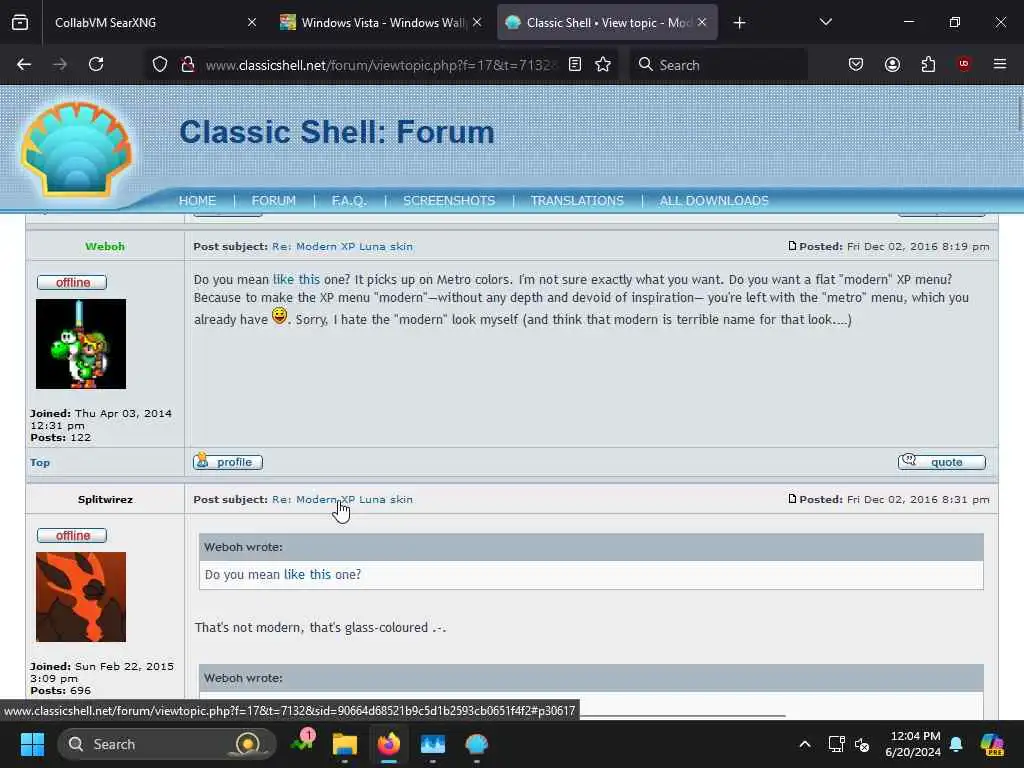Open the Firefox account icon
The width and height of the screenshot is (1024, 768).
(x=892, y=64)
